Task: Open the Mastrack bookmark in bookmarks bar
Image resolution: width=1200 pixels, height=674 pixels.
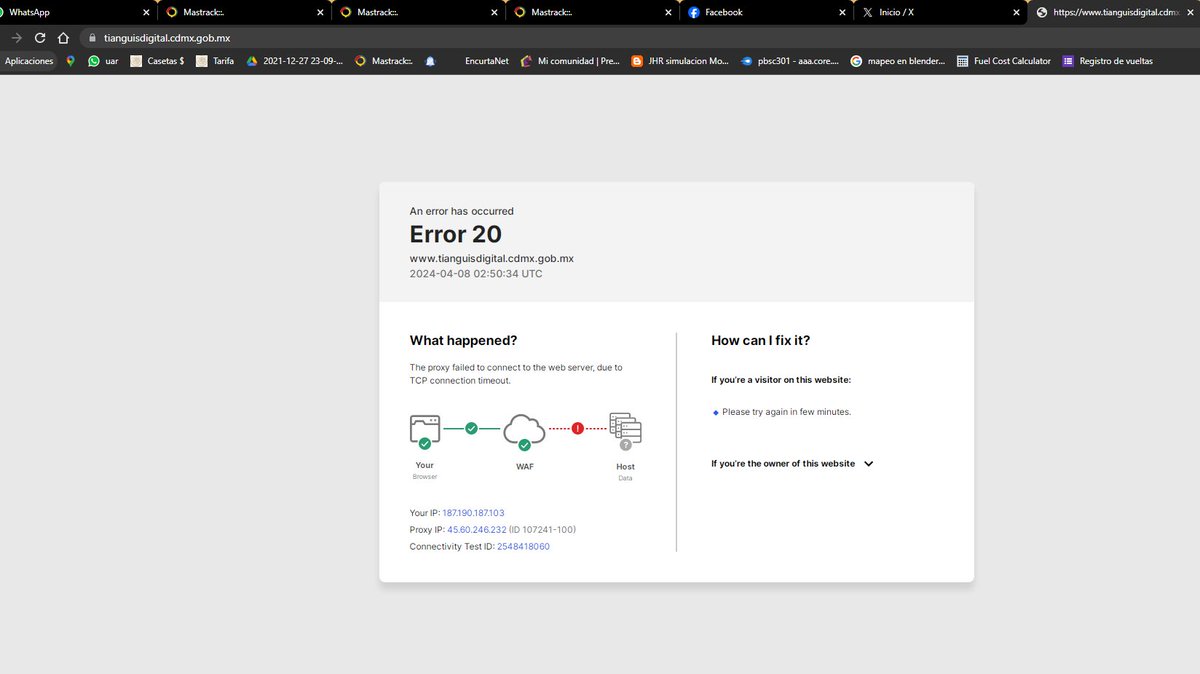Action: [384, 61]
